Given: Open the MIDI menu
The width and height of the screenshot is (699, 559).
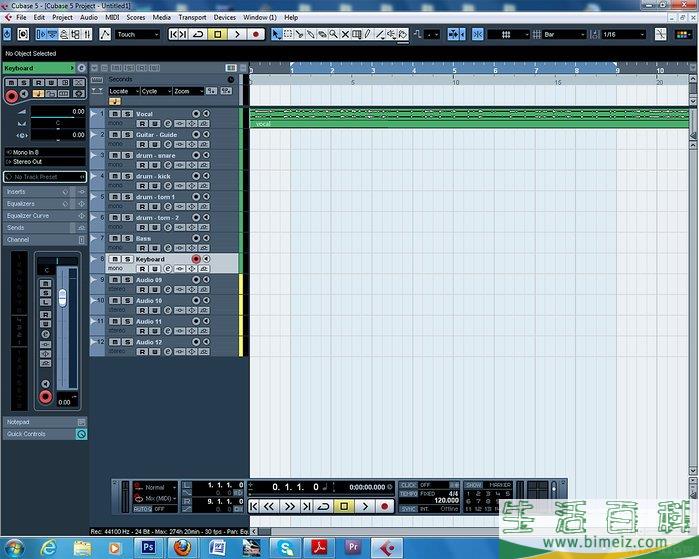Looking at the screenshot, I should pyautogui.click(x=112, y=17).
